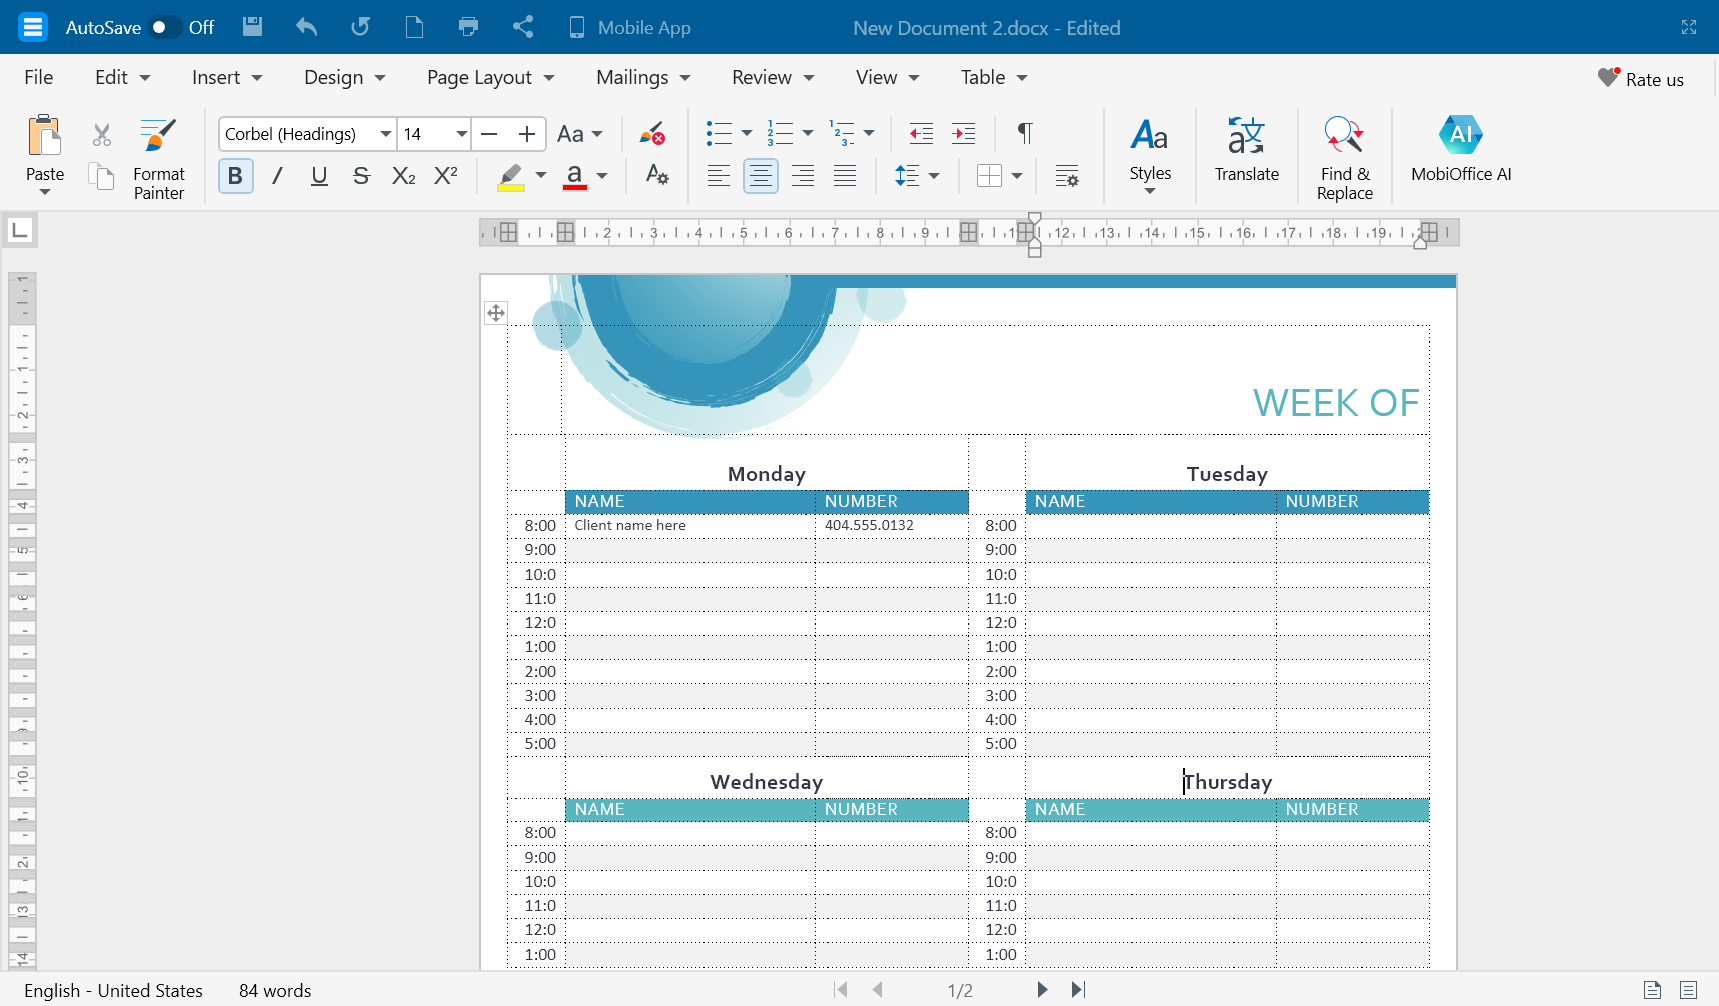Click the Save floppy disk icon
The height and width of the screenshot is (1006, 1719).
coord(252,27)
